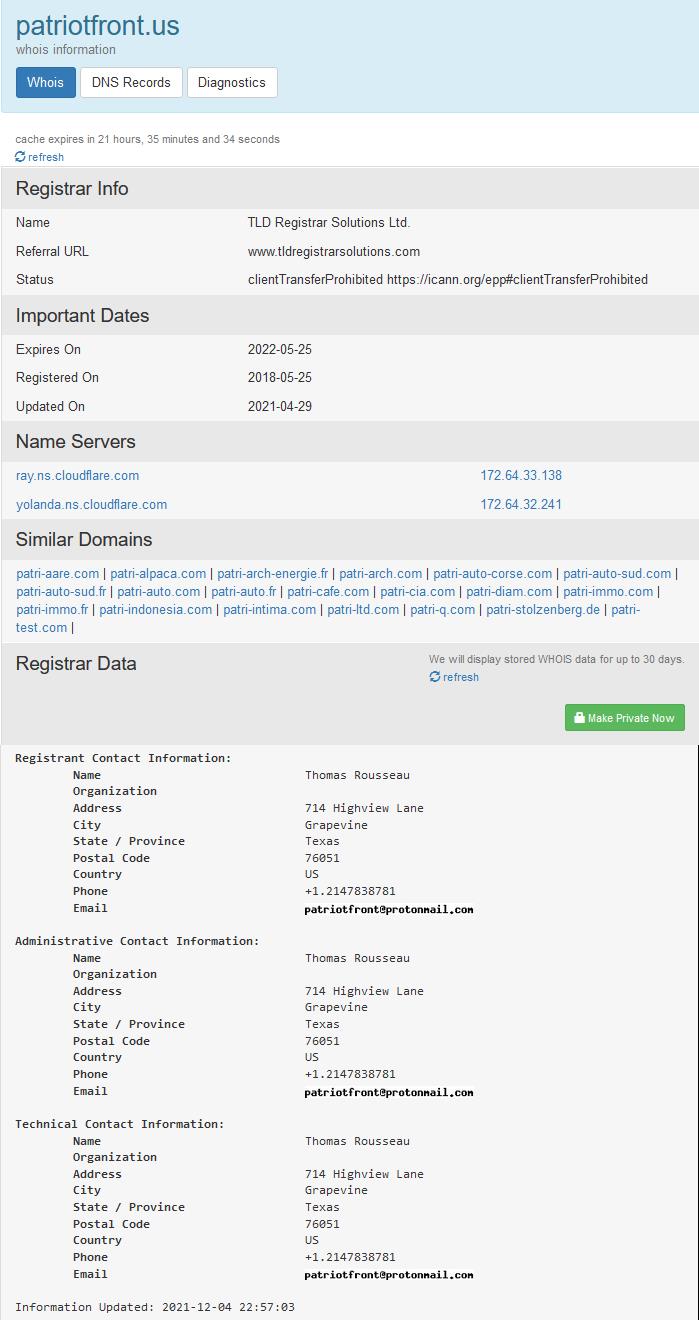Open similar domain patri-diam.com

tap(509, 592)
